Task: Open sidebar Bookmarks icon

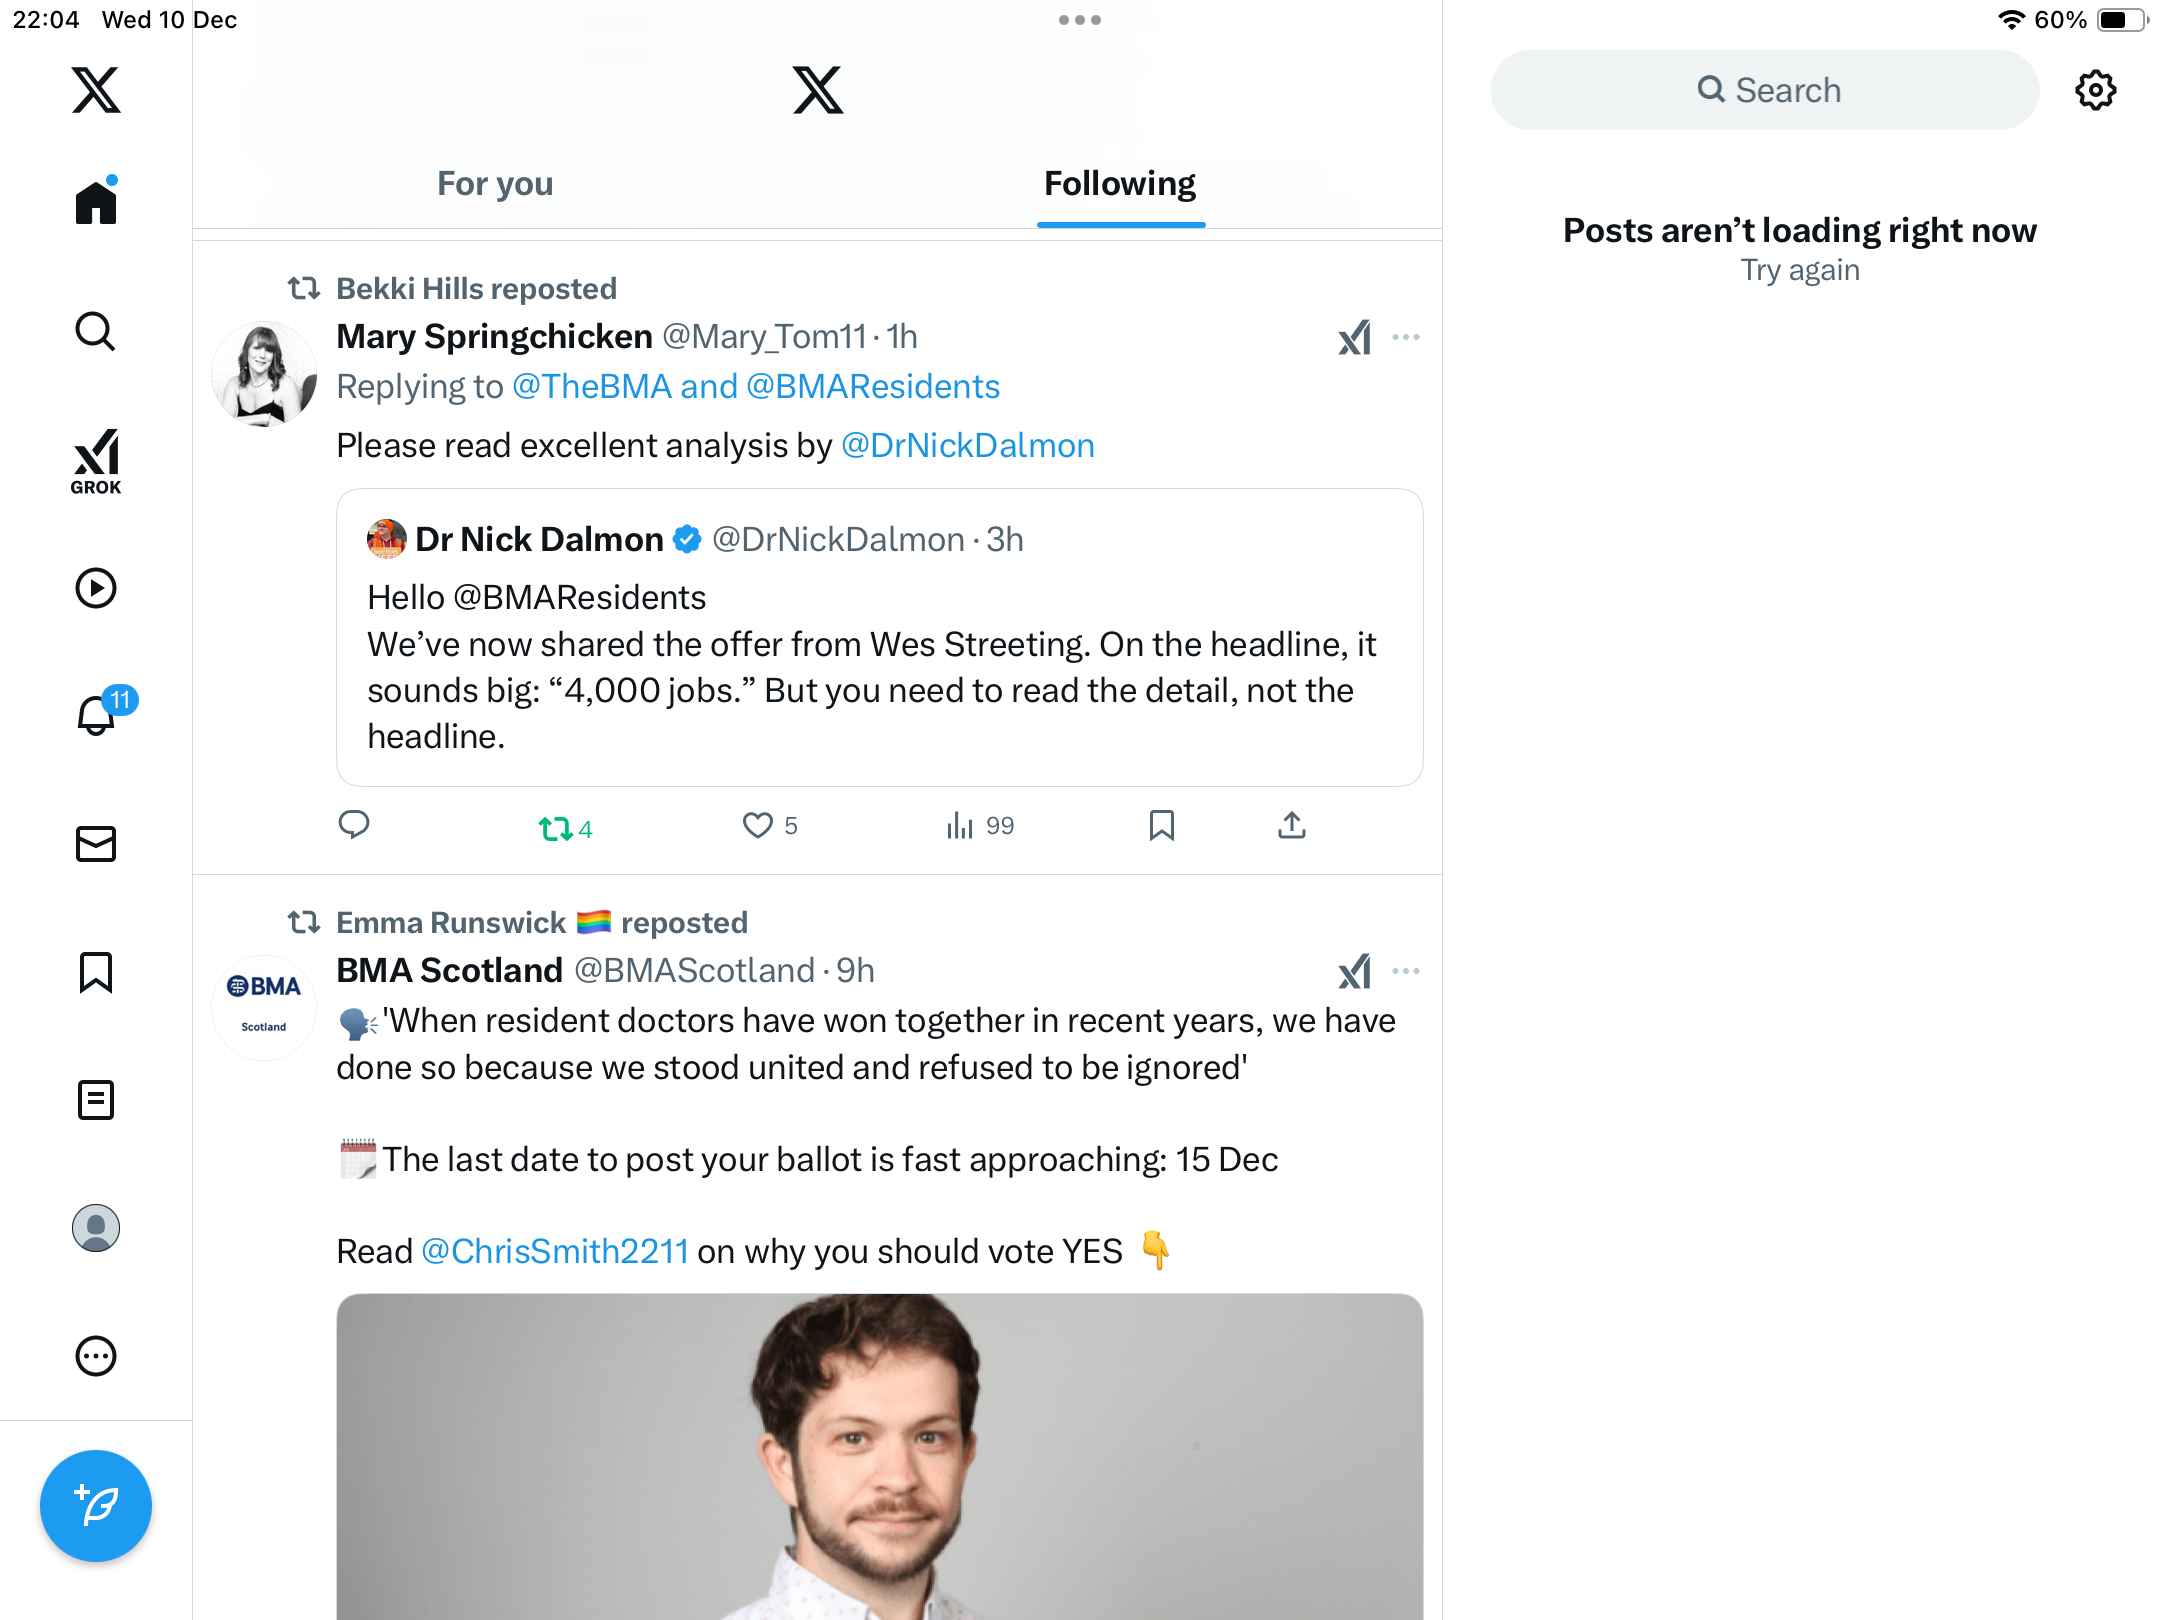Action: click(x=96, y=972)
